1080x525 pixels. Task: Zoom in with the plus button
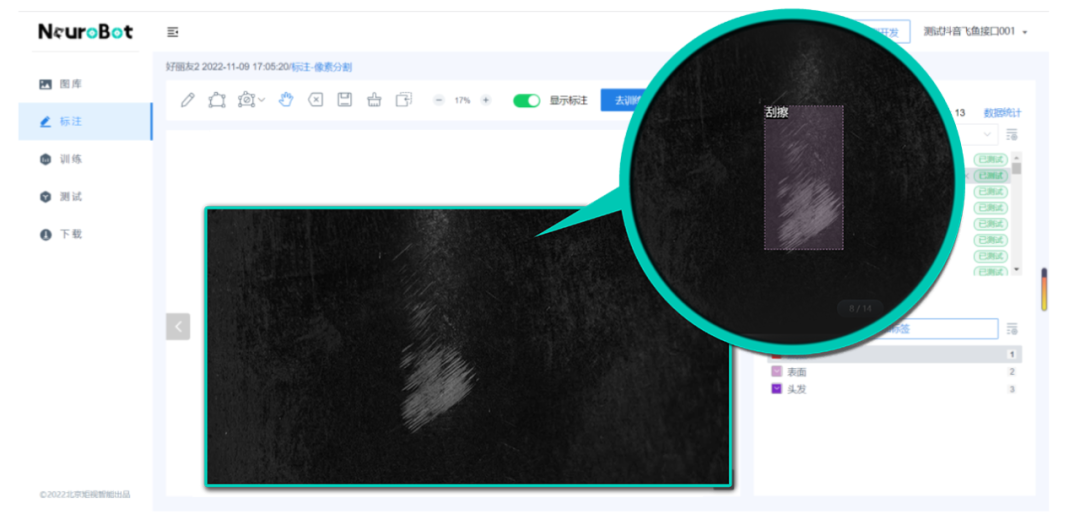[x=486, y=100]
